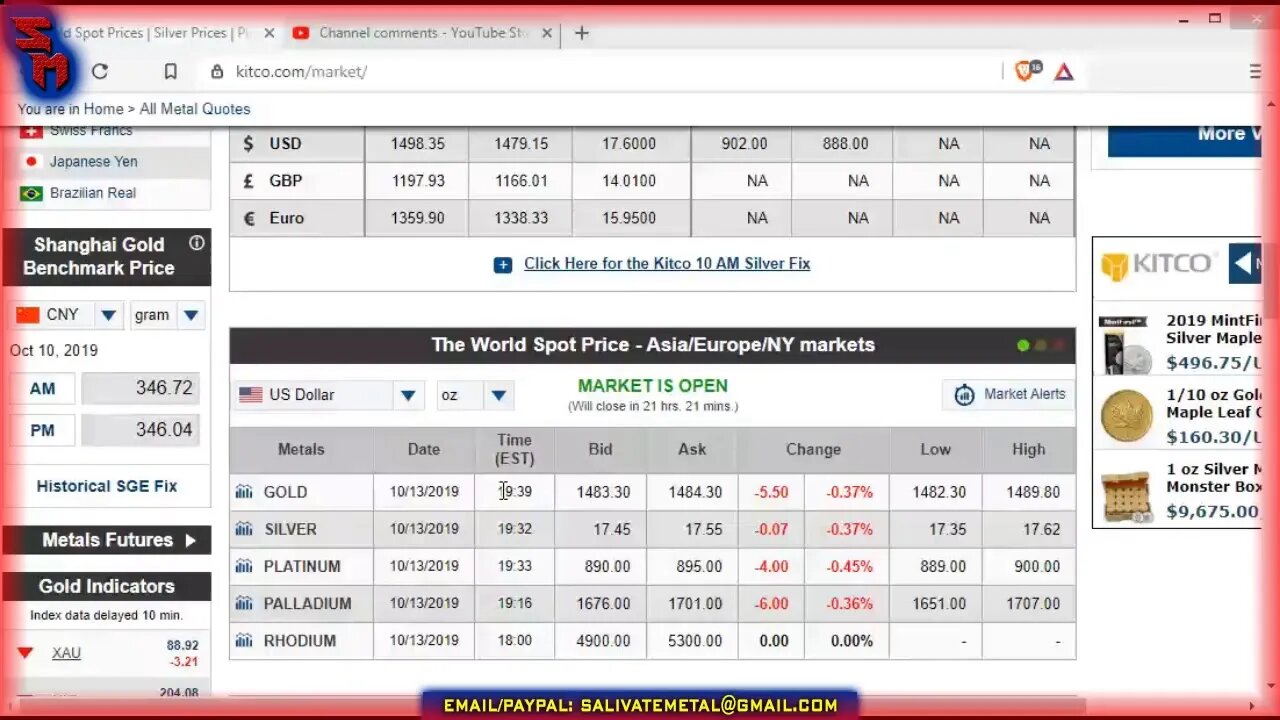Click the All Metal Quotes breadcrumb text
Screen dimensions: 1280x720
click(x=195, y=109)
